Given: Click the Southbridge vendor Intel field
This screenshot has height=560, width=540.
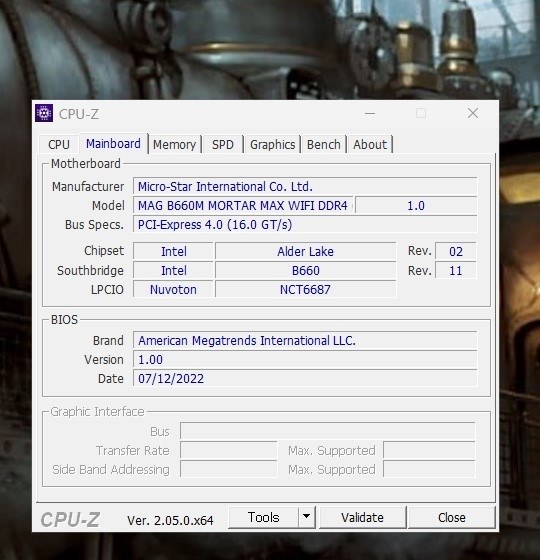Looking at the screenshot, I should click(x=174, y=270).
